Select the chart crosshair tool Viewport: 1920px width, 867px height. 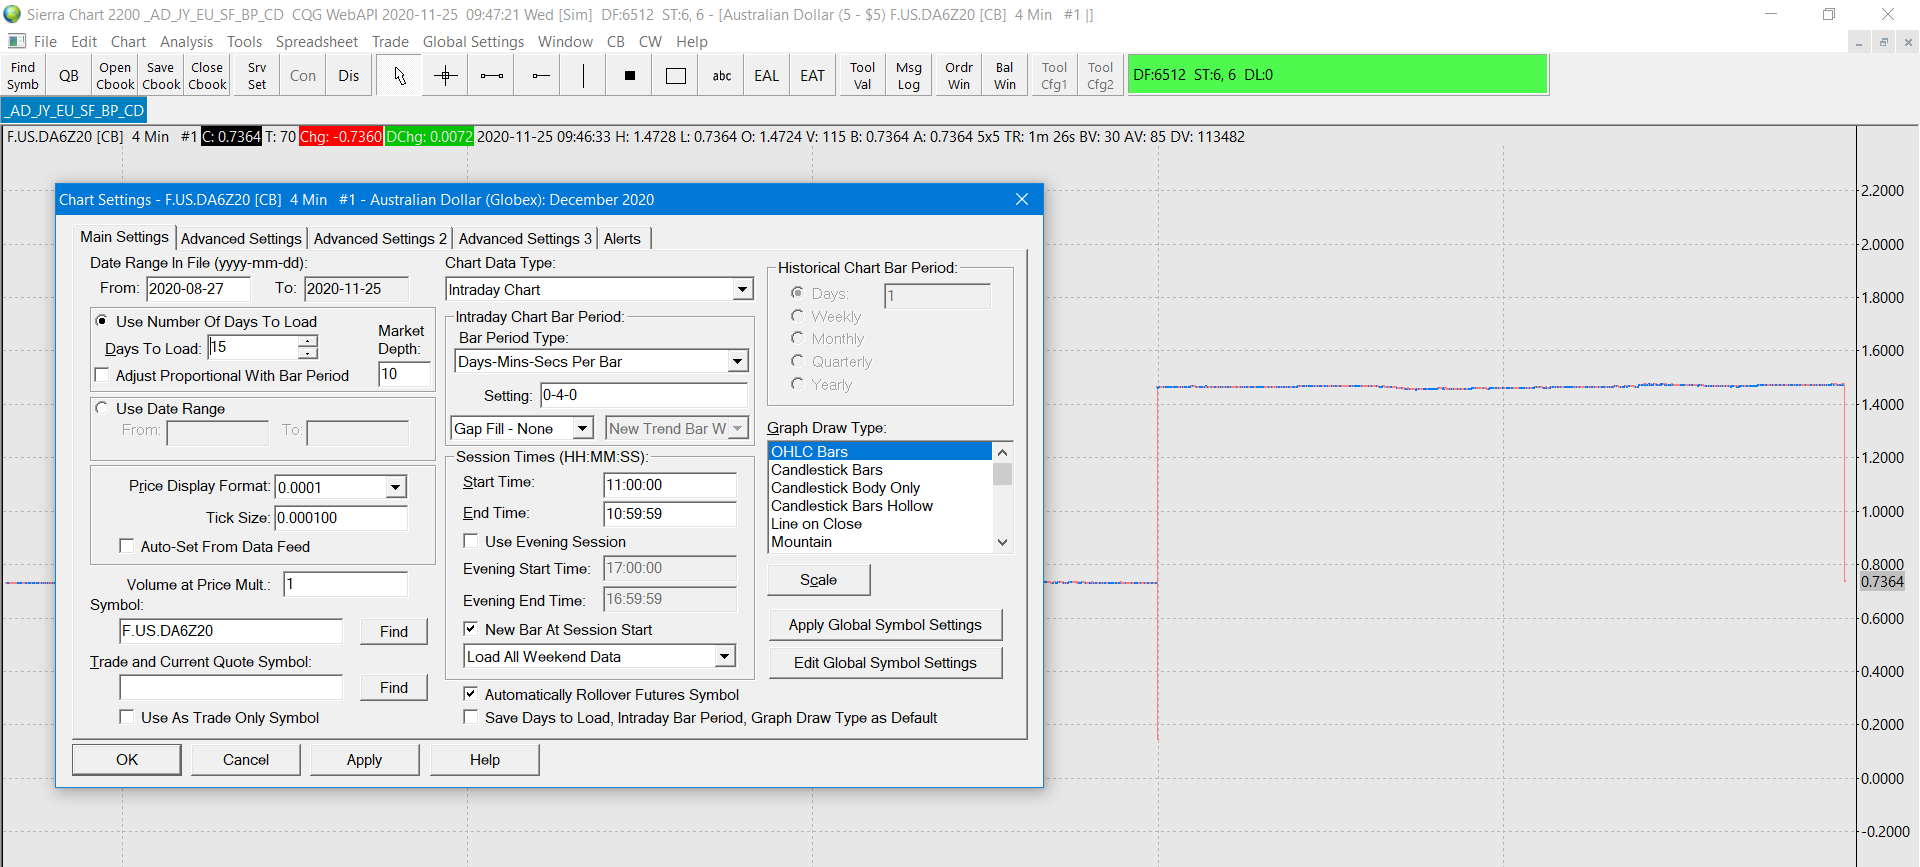coord(446,76)
